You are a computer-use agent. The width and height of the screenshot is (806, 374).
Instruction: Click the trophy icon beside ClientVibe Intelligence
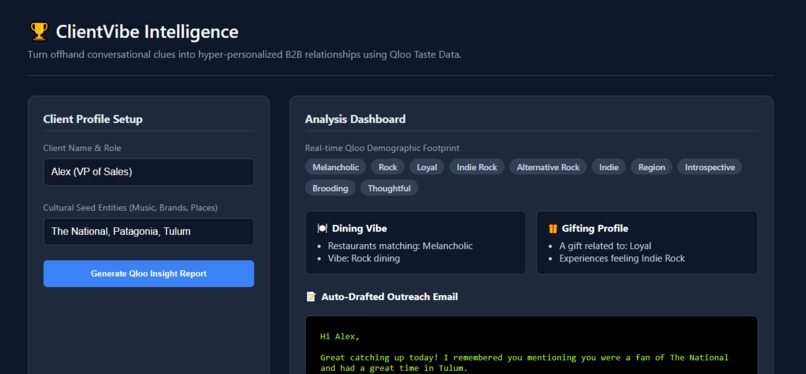[x=39, y=31]
